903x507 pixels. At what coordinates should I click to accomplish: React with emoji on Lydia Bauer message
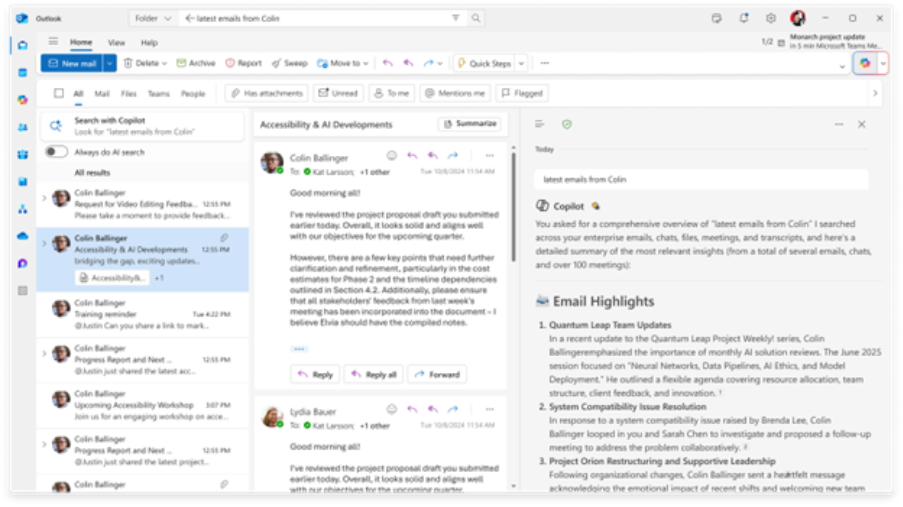pyautogui.click(x=392, y=410)
